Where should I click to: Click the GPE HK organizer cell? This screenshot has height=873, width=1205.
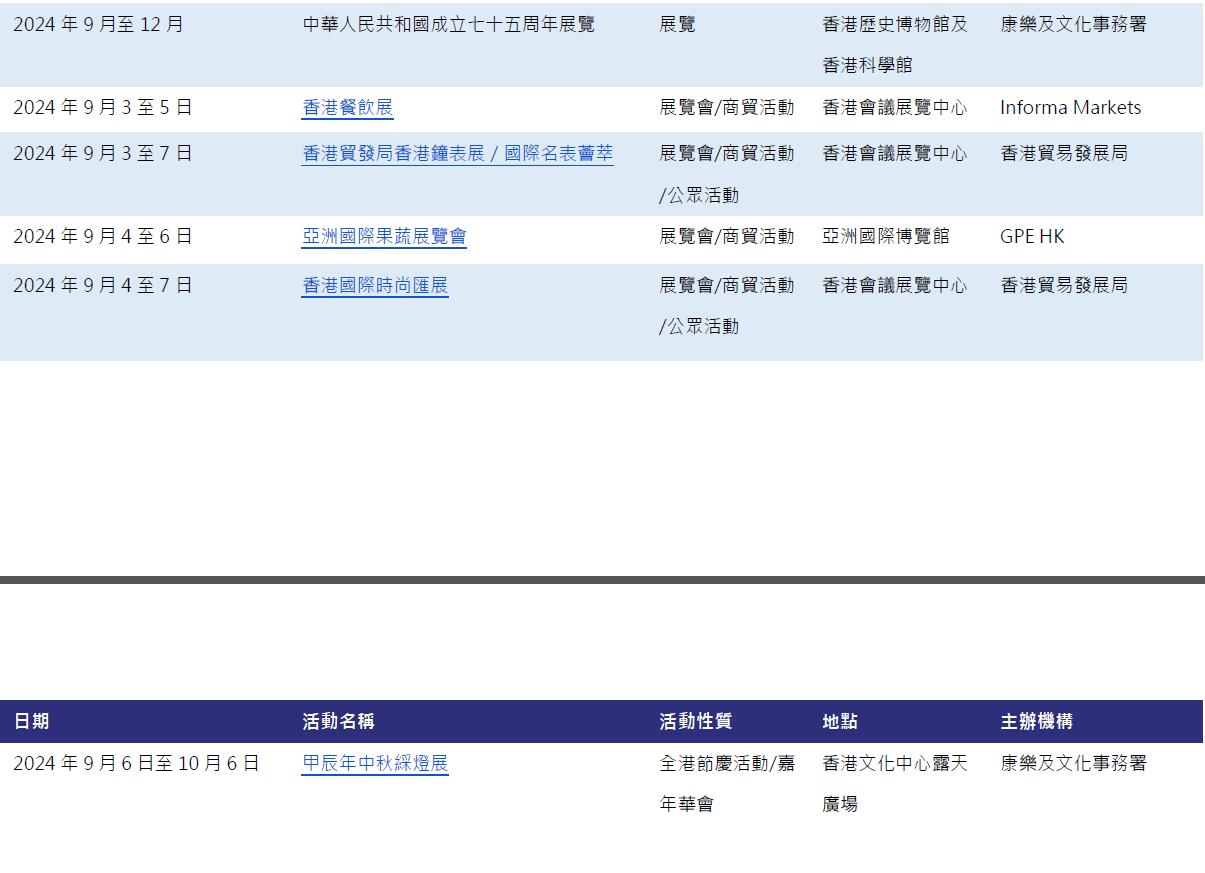(1032, 237)
